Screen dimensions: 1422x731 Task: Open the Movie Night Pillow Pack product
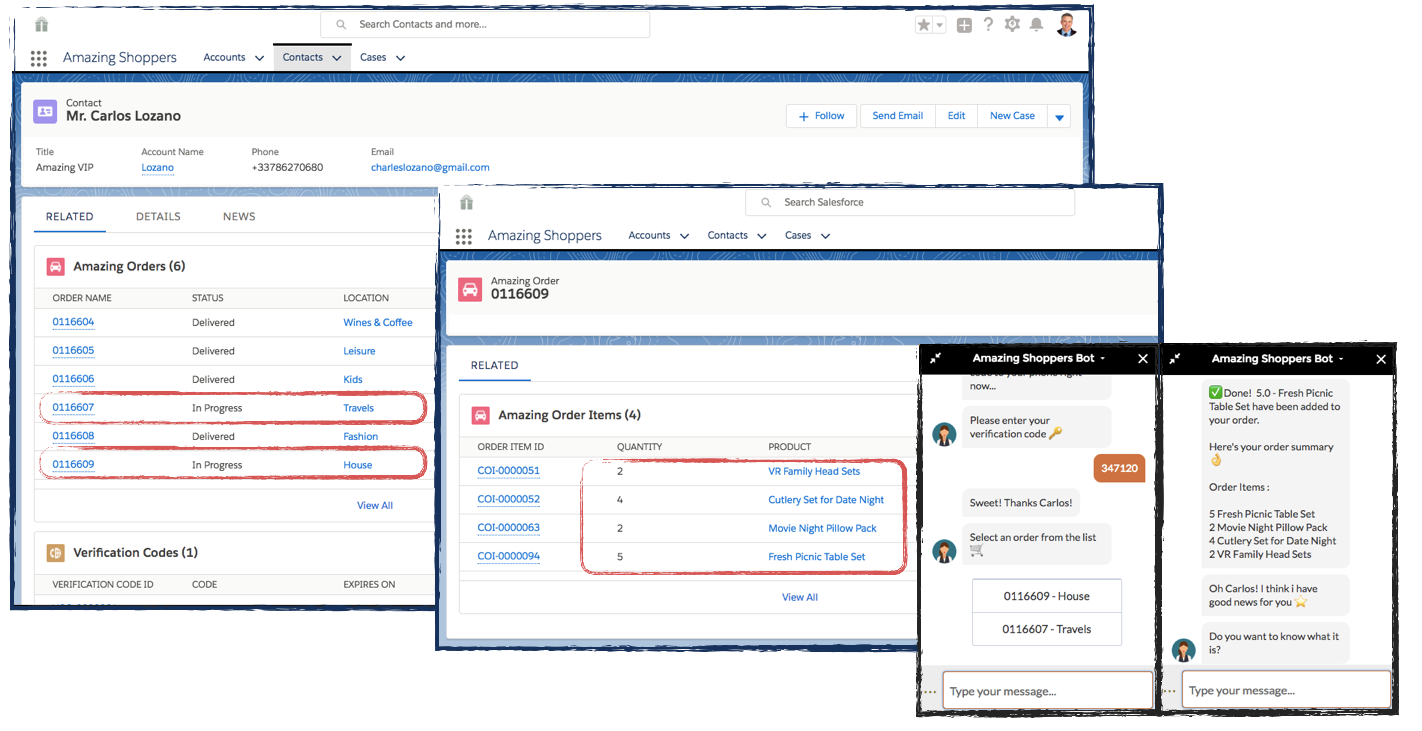point(822,528)
